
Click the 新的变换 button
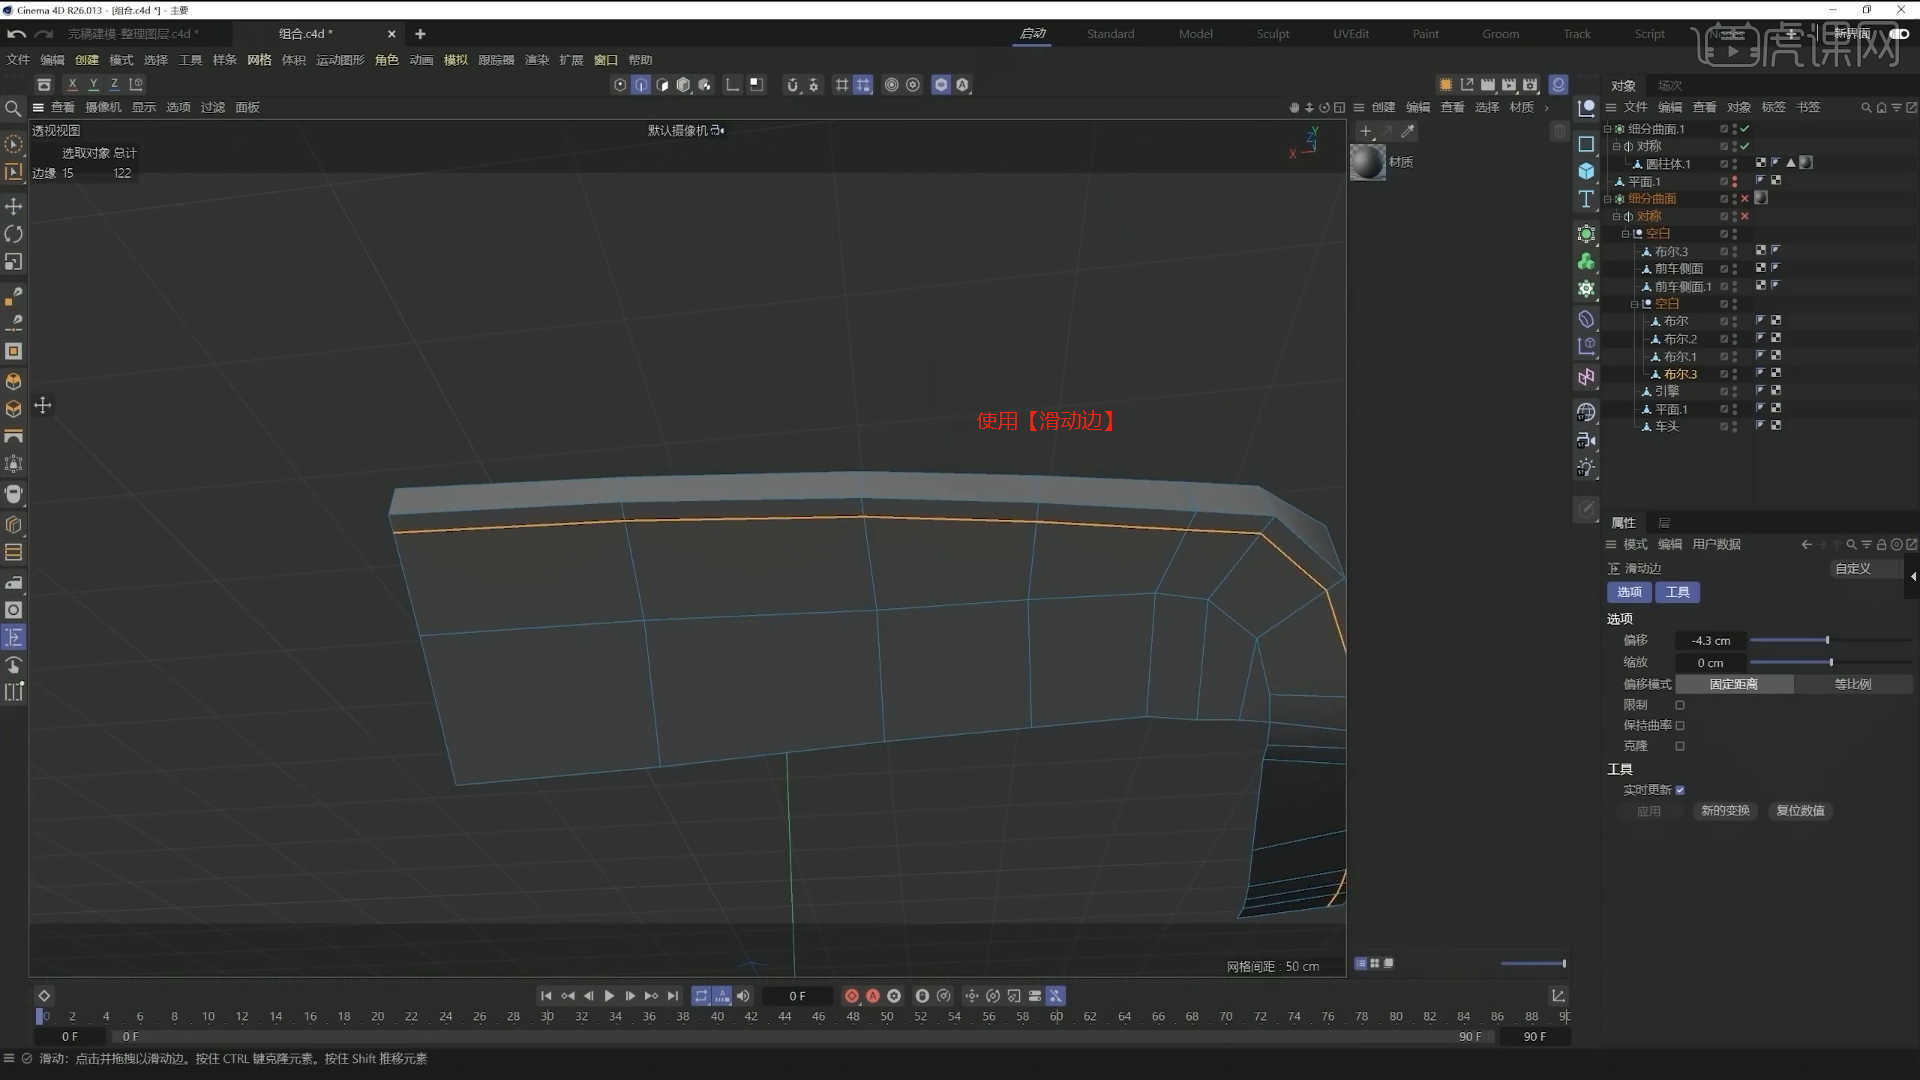pyautogui.click(x=1725, y=811)
